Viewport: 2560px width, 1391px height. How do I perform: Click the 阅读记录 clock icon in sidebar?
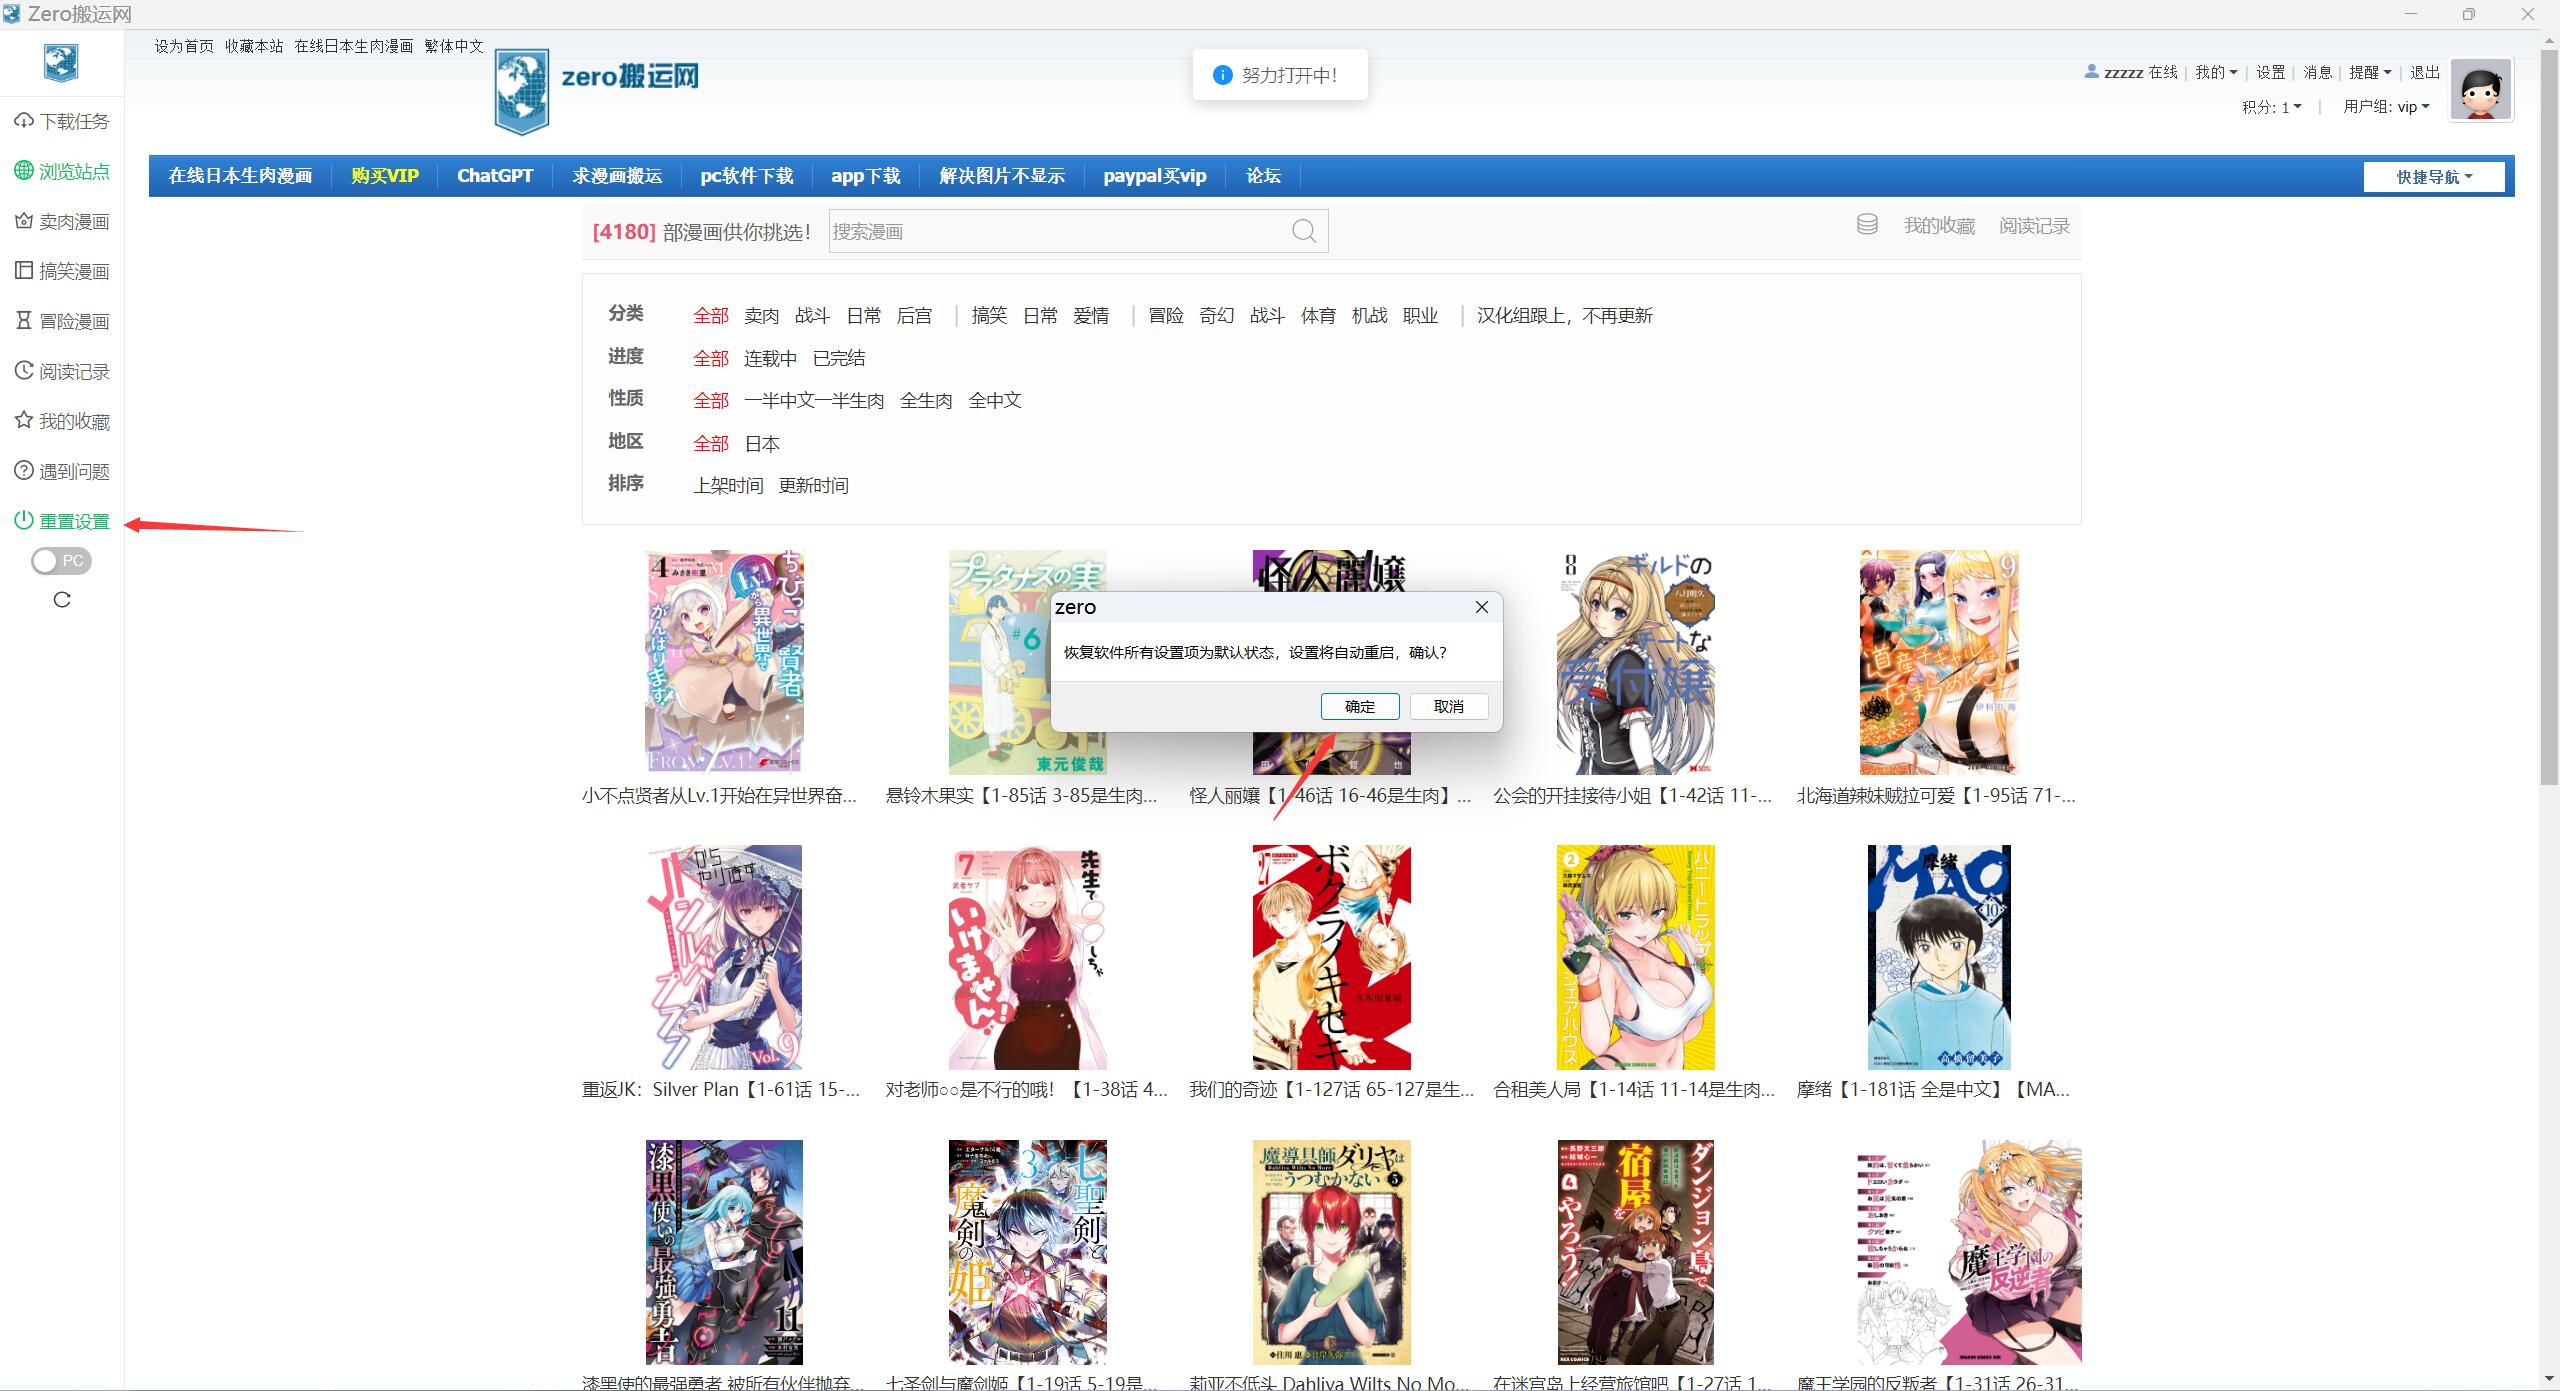[24, 371]
